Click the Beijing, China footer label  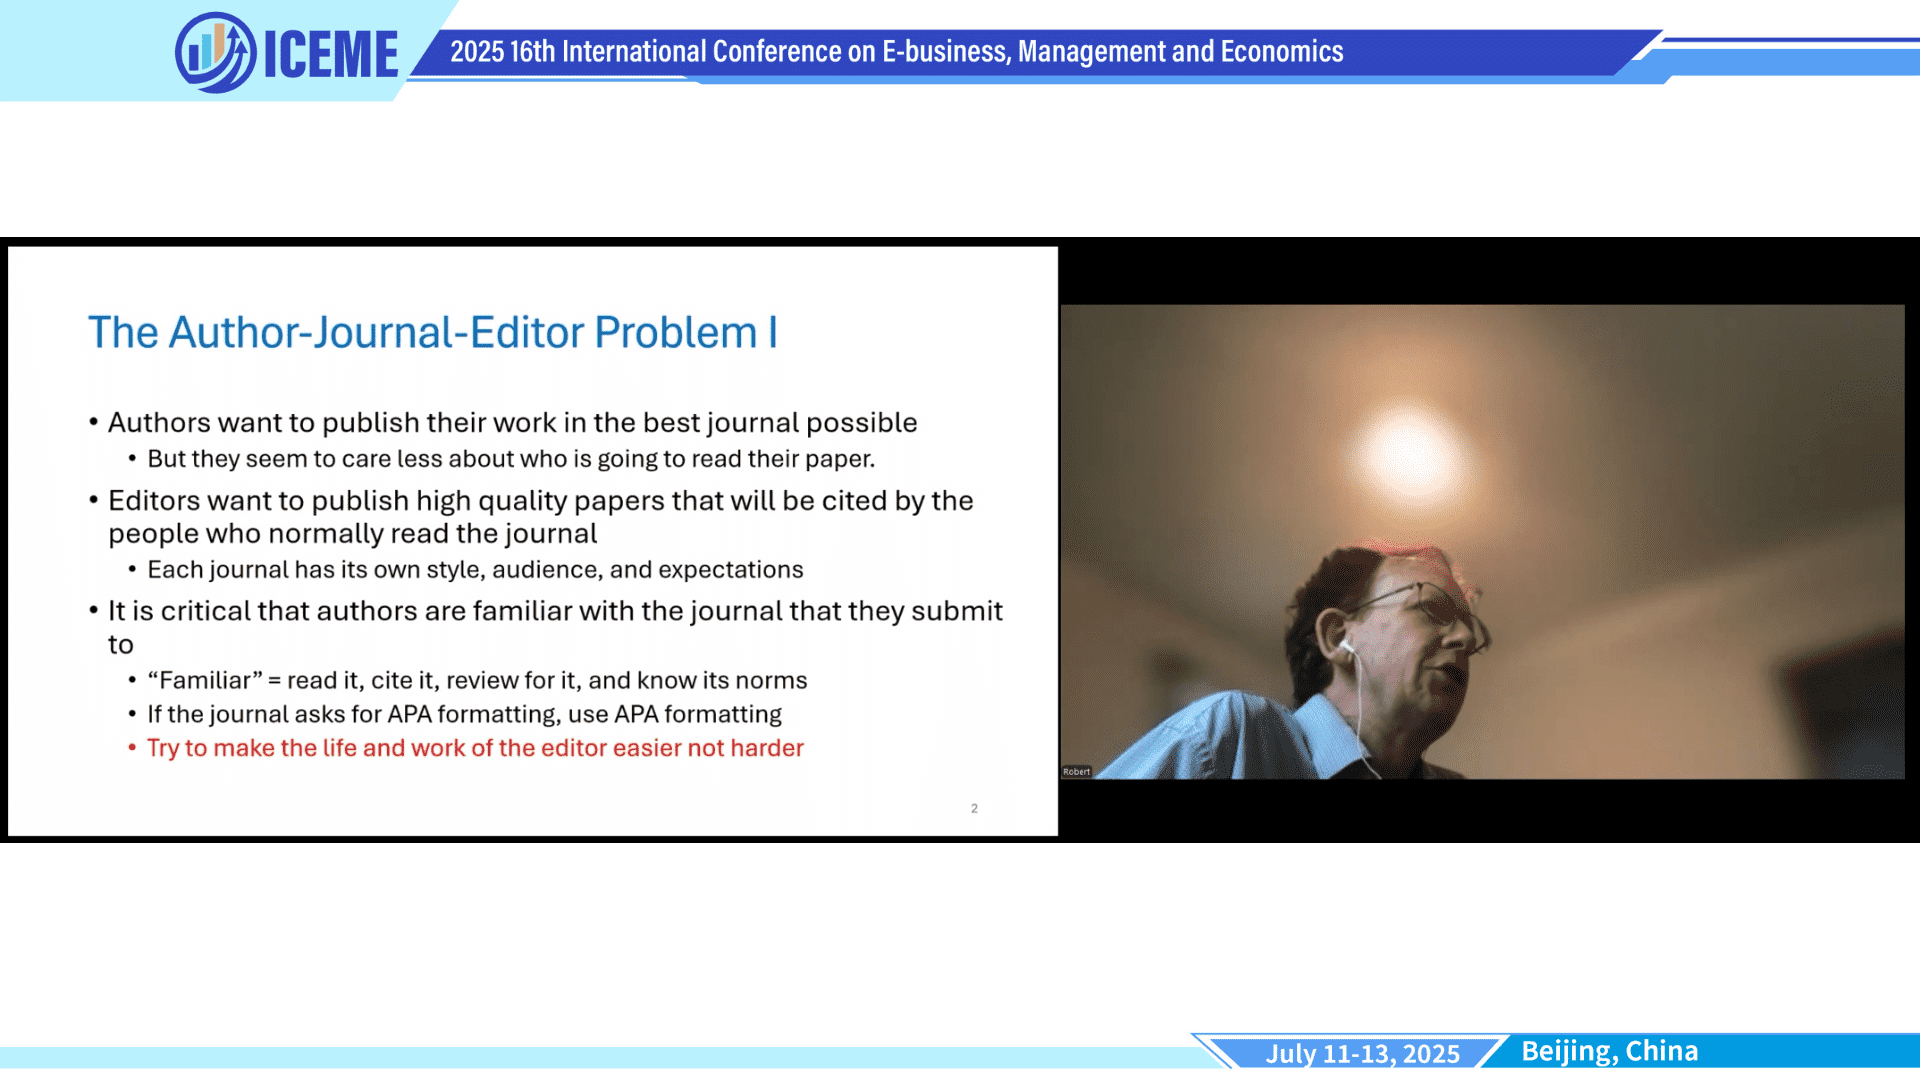pyautogui.click(x=1609, y=1051)
